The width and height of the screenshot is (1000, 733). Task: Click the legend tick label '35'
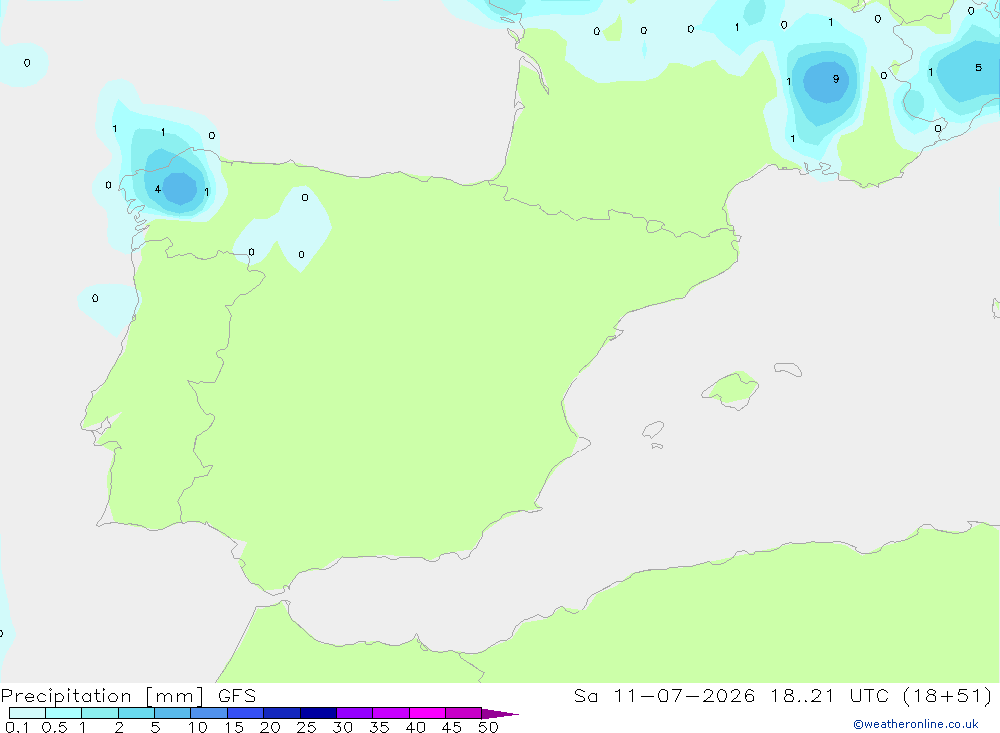click(x=379, y=727)
